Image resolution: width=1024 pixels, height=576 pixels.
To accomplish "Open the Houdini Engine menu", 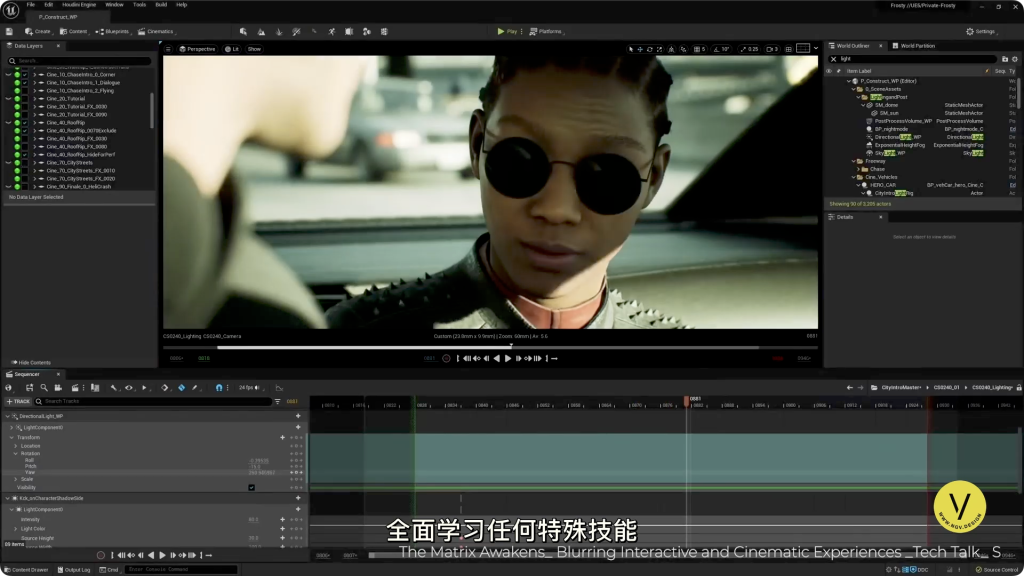I will tap(79, 5).
